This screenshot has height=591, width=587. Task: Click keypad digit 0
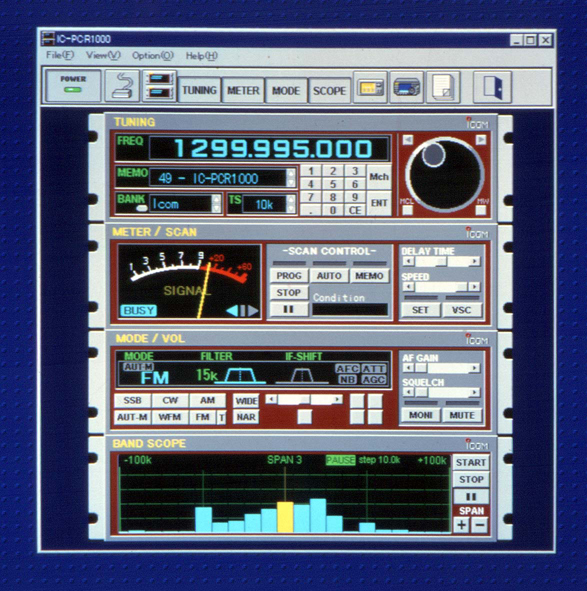pos(333,210)
